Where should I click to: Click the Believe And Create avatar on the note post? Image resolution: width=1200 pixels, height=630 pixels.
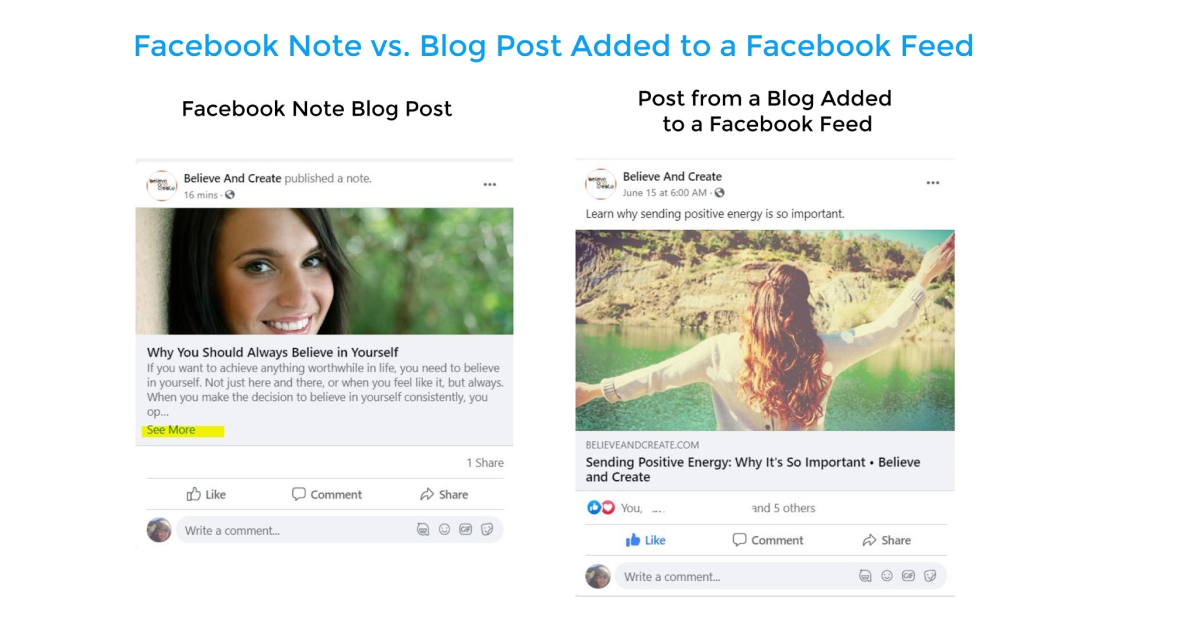(162, 185)
